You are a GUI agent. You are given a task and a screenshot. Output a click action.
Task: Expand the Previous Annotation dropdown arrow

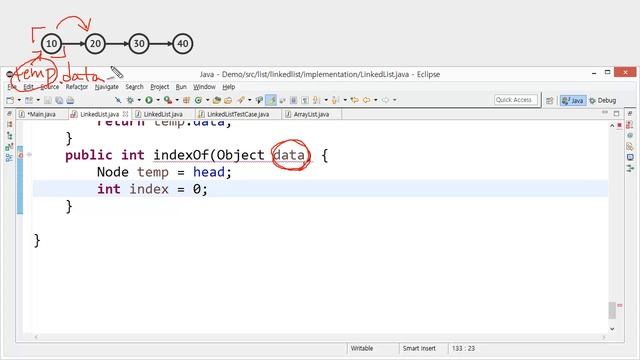click(345, 100)
